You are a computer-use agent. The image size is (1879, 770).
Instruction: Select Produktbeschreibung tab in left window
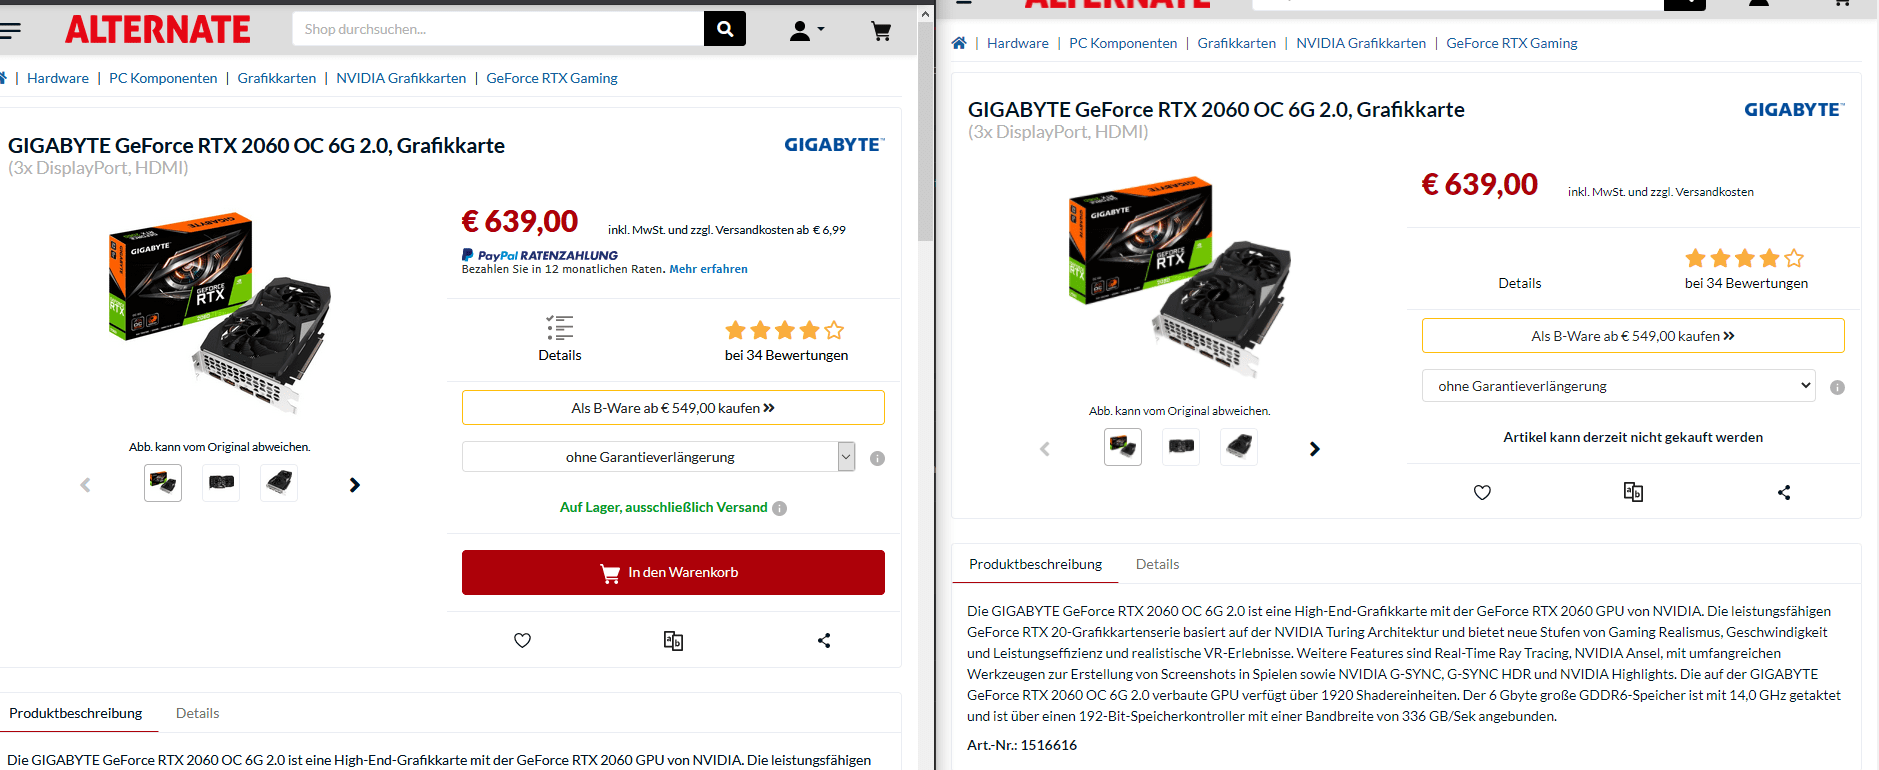[76, 713]
